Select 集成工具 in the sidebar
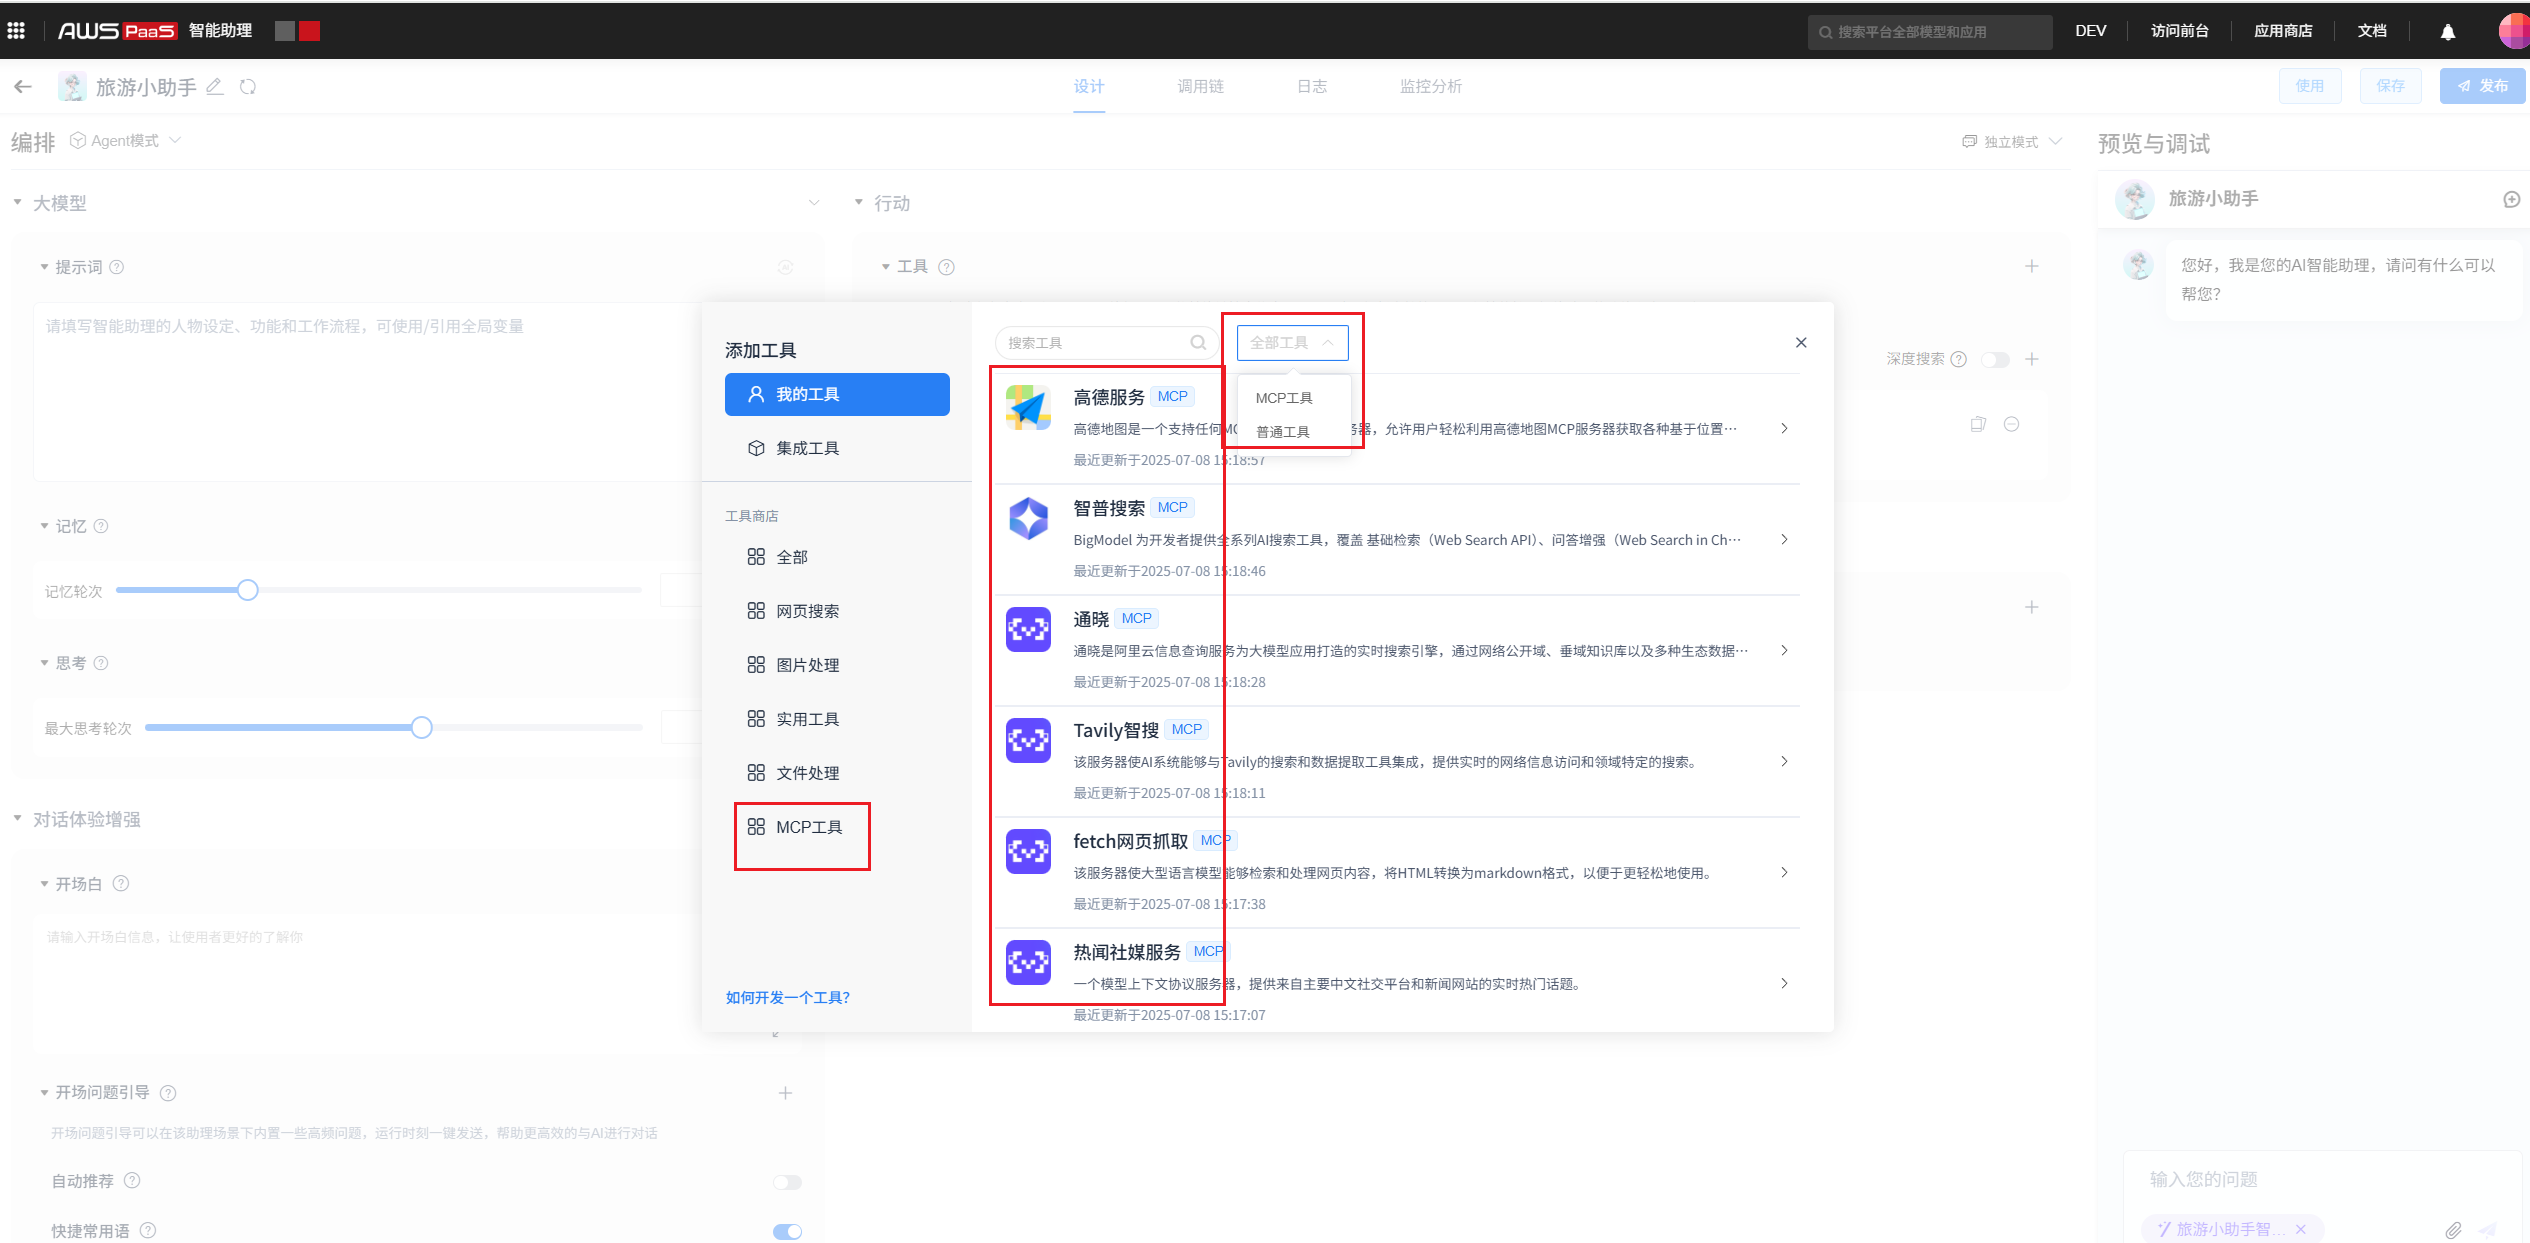This screenshot has height=1243, width=2530. pyautogui.click(x=837, y=449)
